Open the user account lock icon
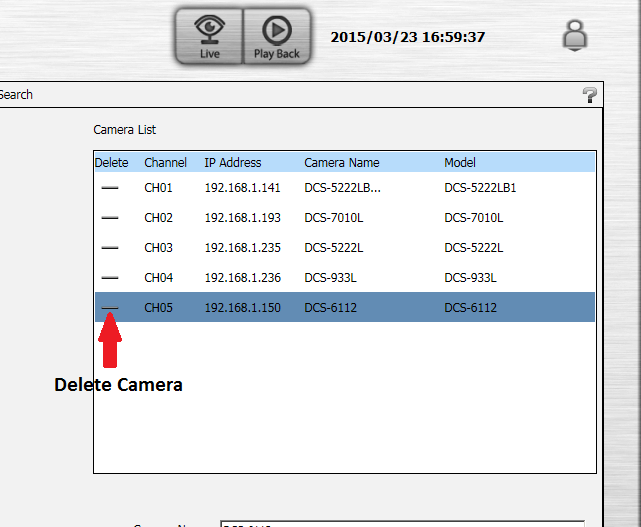This screenshot has height=527, width=641. 575,36
